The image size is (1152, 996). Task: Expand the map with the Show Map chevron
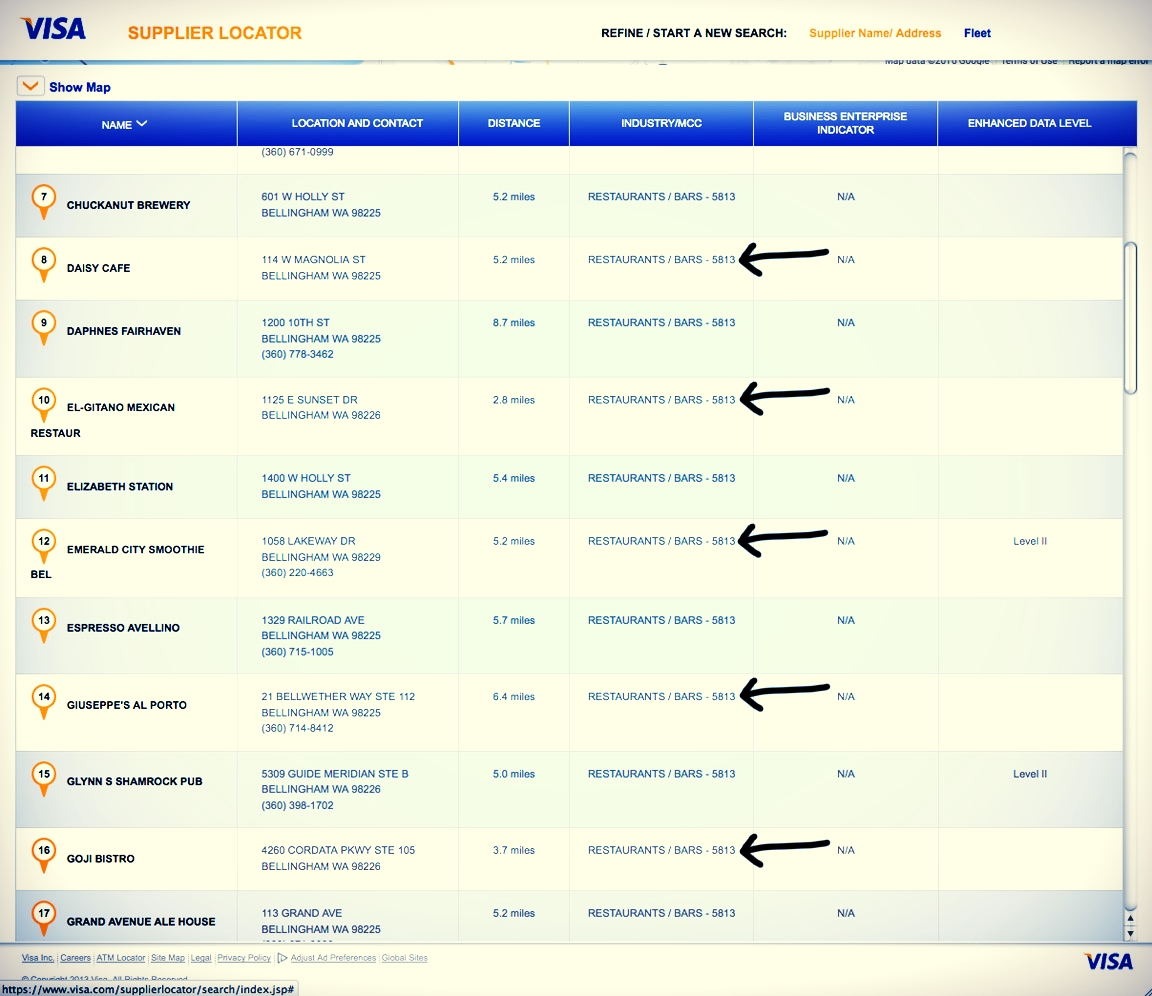pos(30,86)
